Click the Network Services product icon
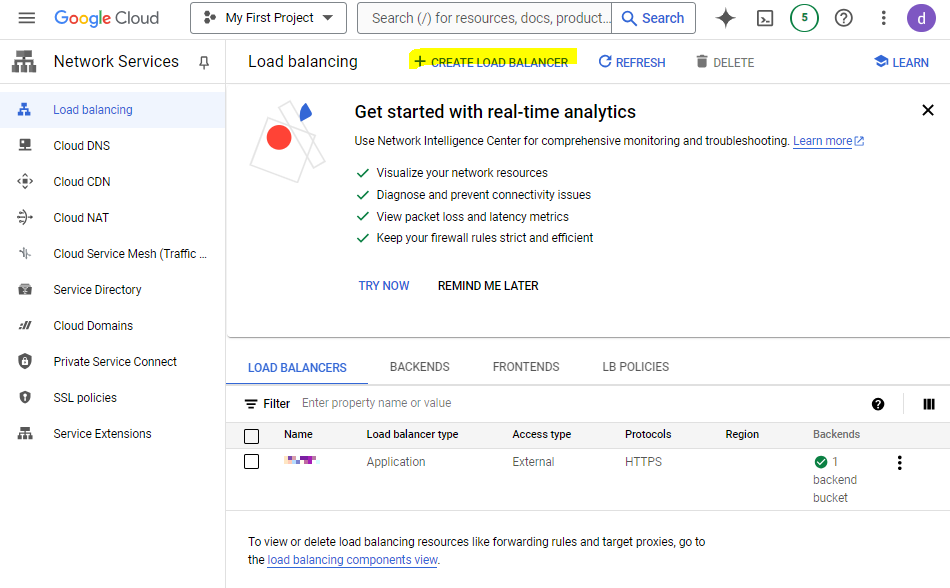Viewport: 950px width, 588px height. pyautogui.click(x=24, y=62)
